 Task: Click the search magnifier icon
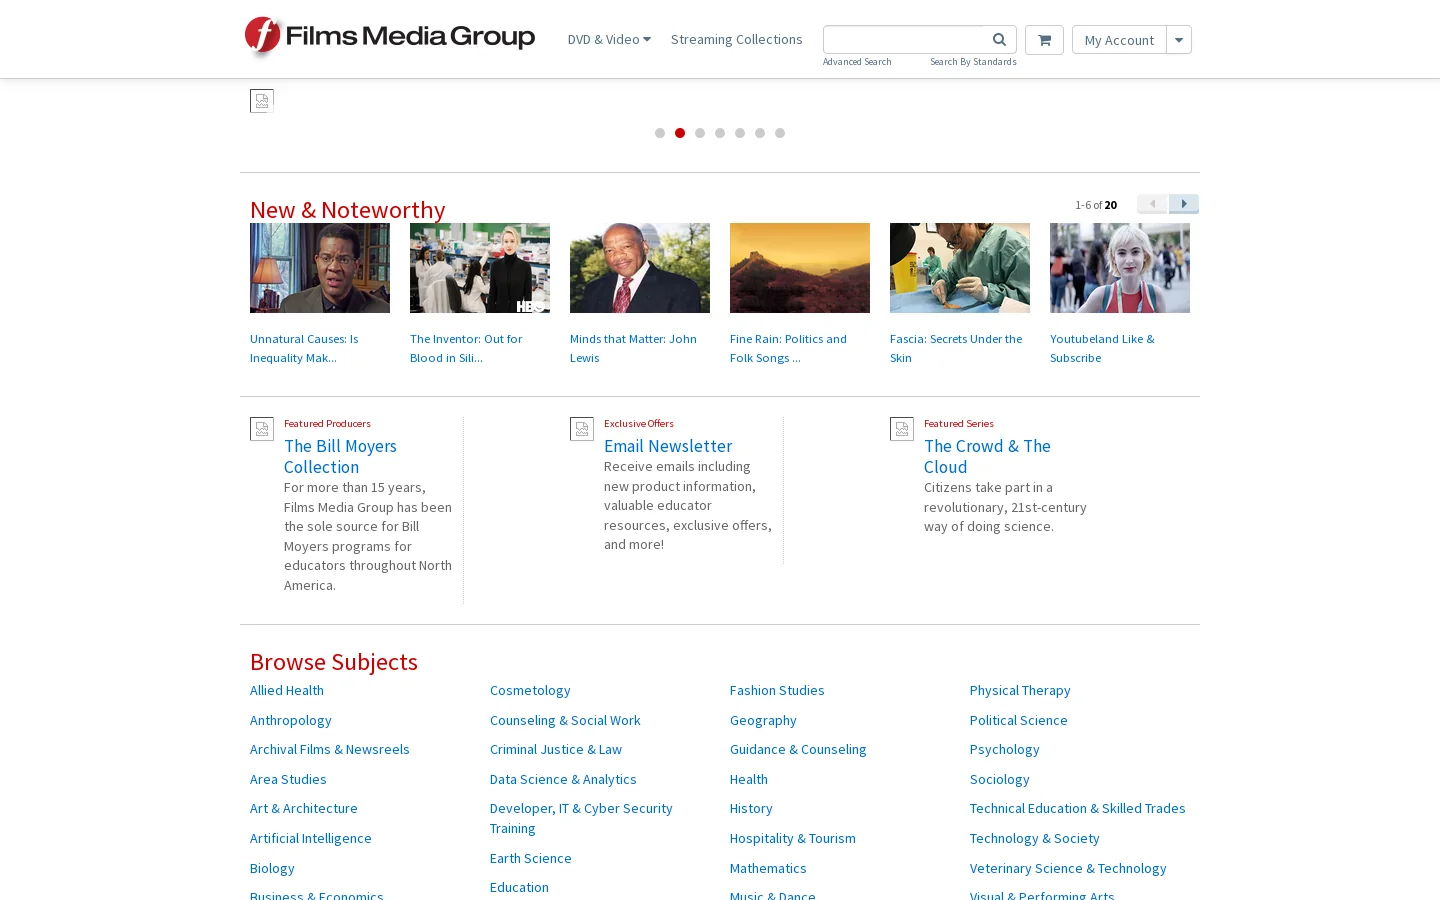pyautogui.click(x=999, y=39)
